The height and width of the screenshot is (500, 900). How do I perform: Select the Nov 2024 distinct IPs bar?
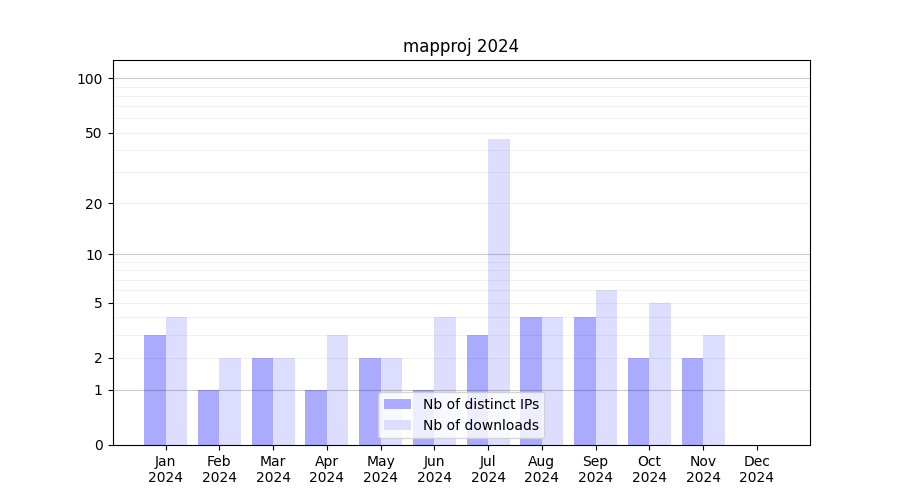click(692, 401)
